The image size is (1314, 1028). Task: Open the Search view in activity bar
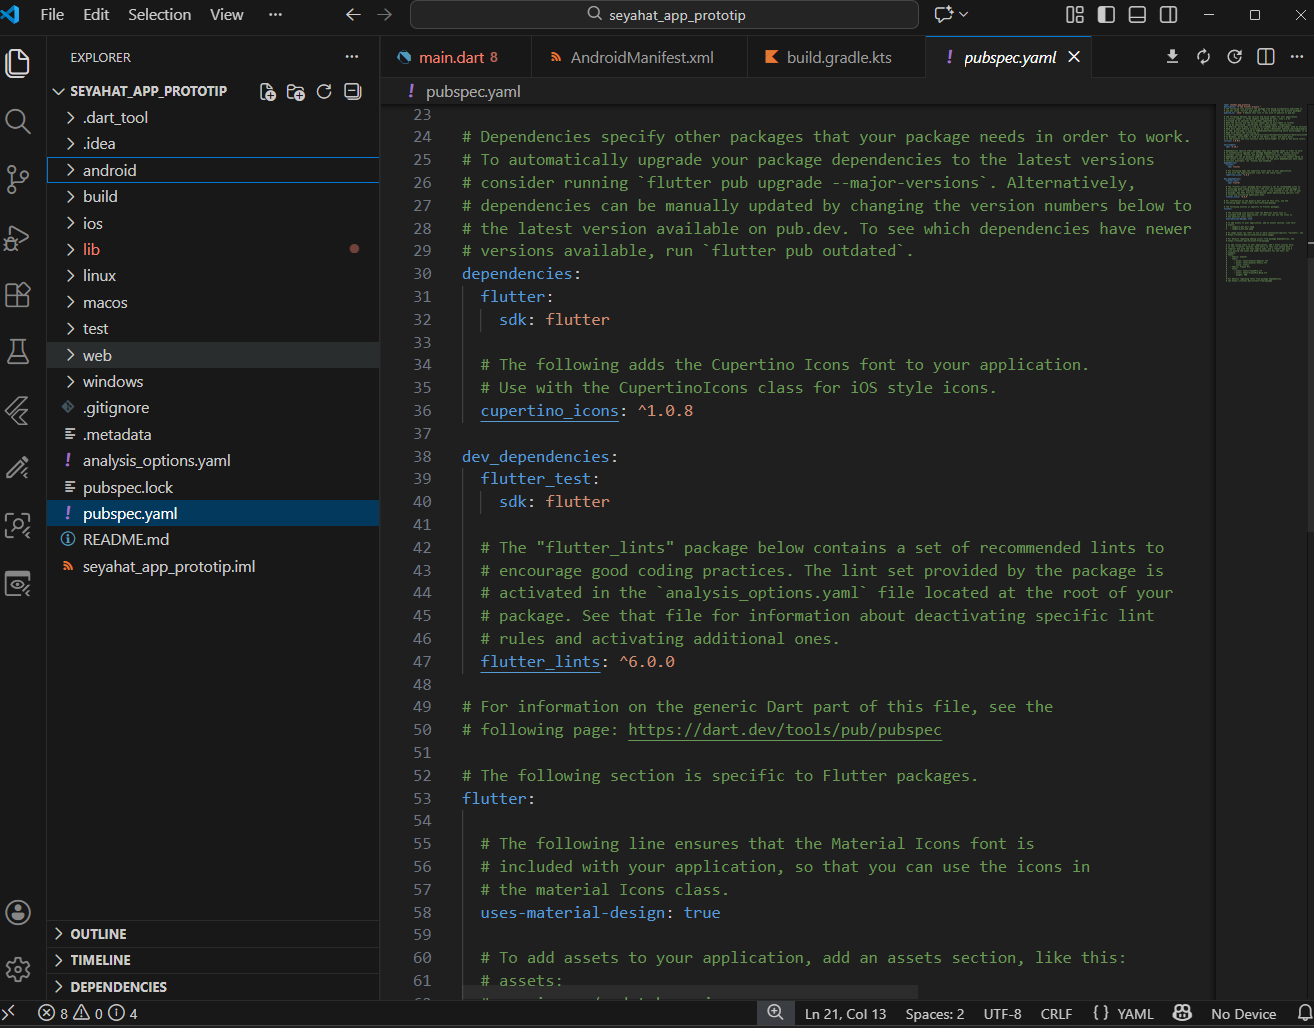(18, 121)
